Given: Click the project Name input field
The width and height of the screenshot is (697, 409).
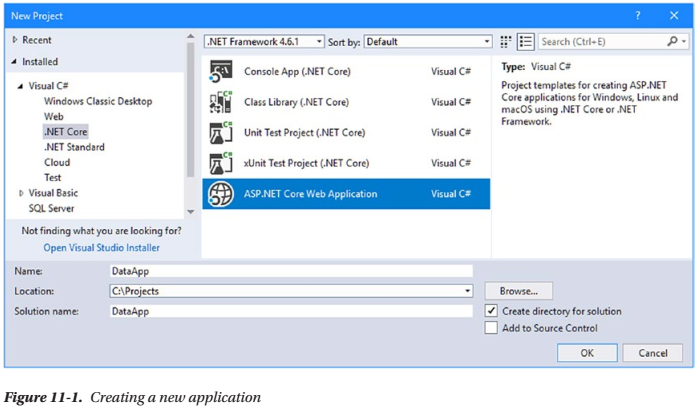Looking at the screenshot, I should pyautogui.click(x=291, y=271).
